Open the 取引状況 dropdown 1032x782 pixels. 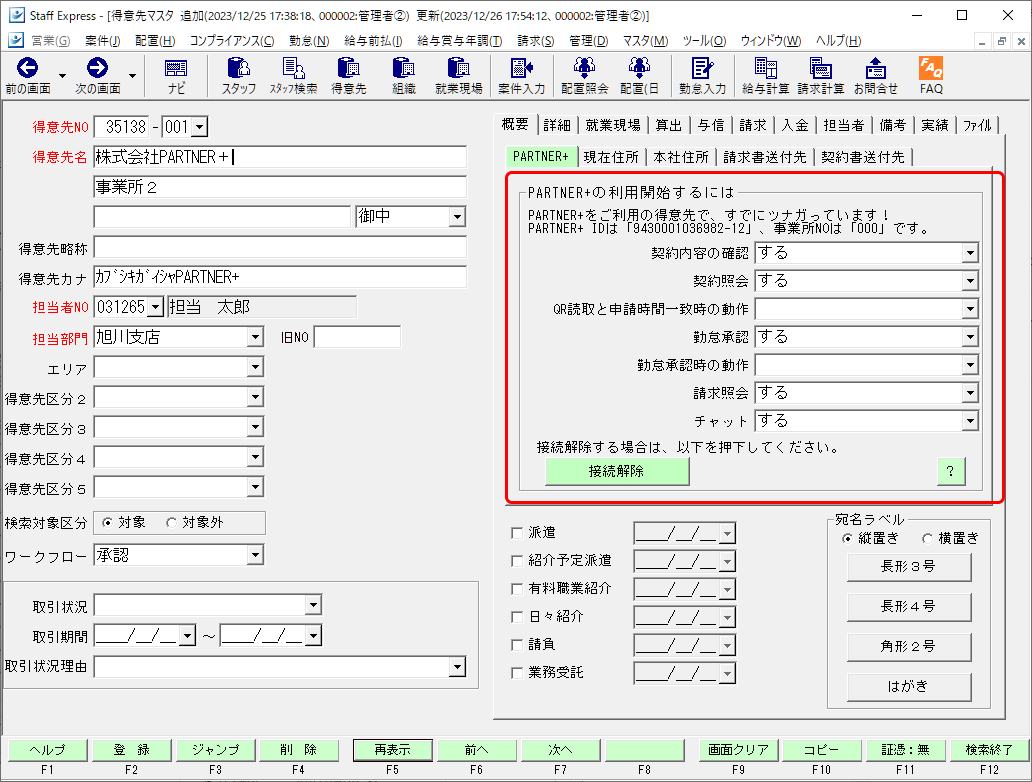pos(313,605)
